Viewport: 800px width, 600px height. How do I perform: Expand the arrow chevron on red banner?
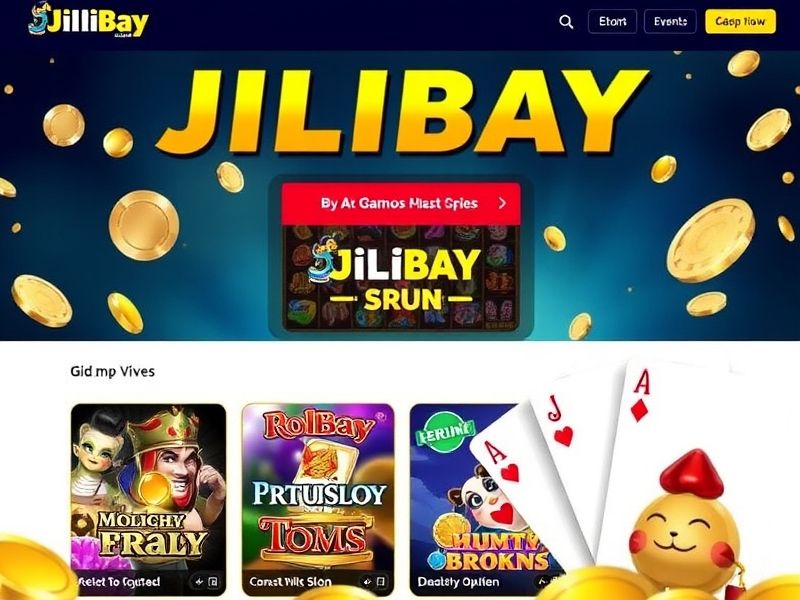[503, 203]
